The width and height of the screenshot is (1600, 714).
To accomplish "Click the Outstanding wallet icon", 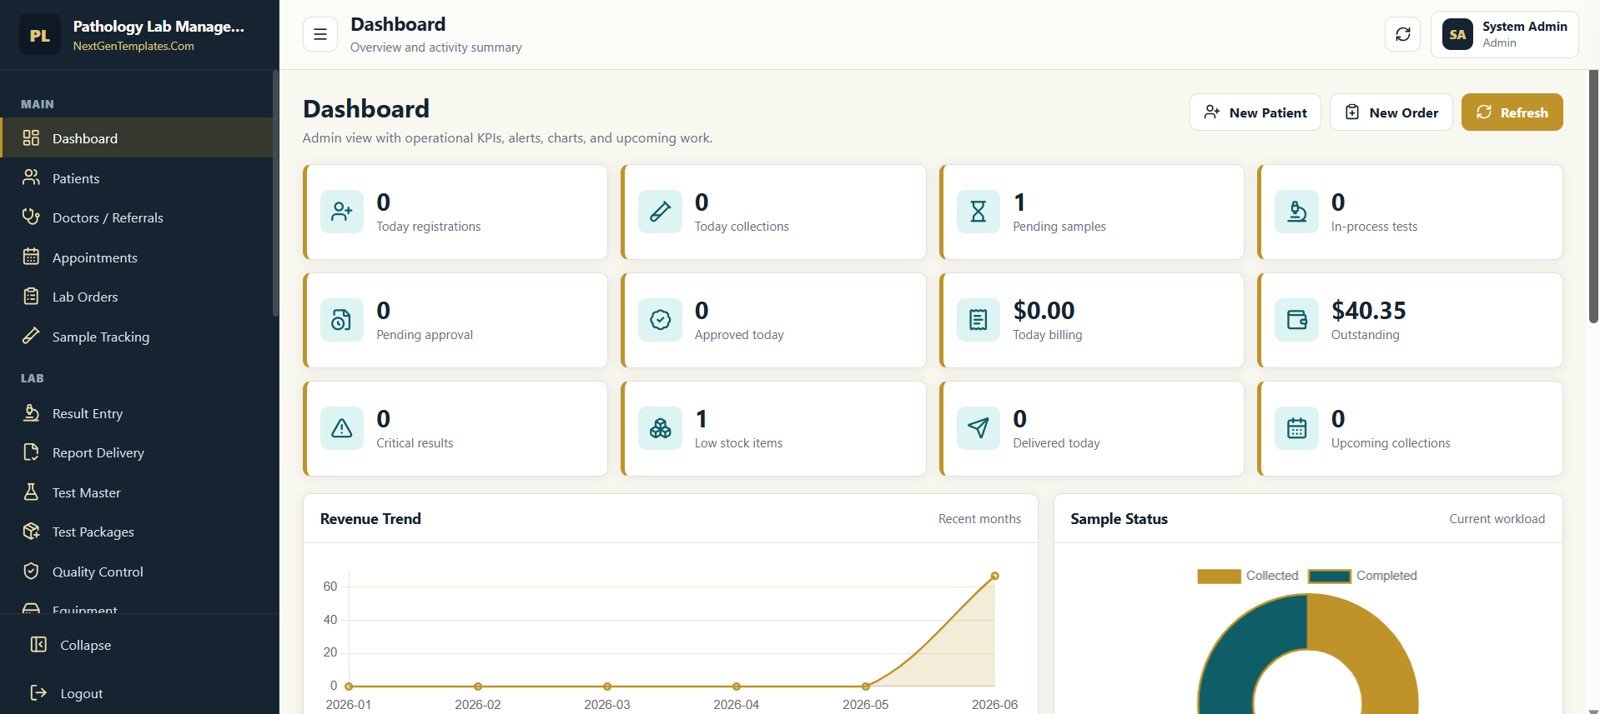I will click(x=1297, y=320).
